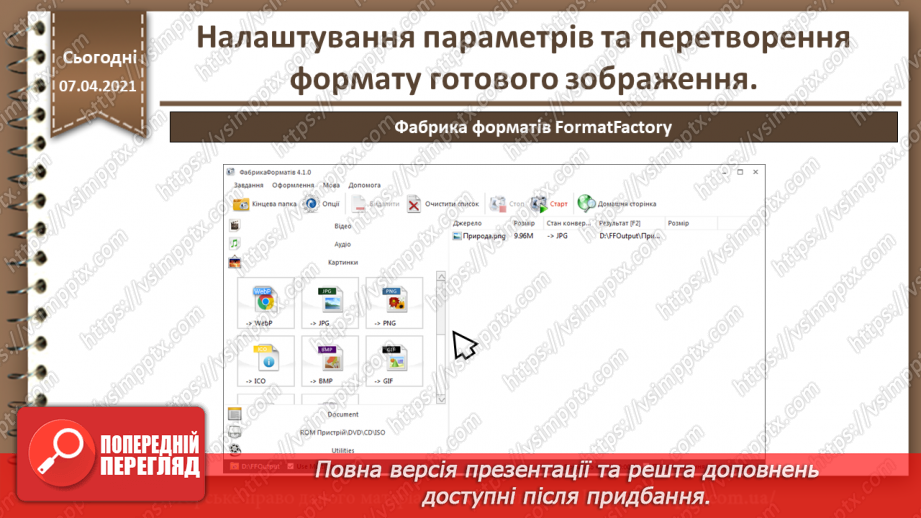Screen dimensions: 921x518
Task: Click the Аудіо music note icon
Action: point(234,244)
